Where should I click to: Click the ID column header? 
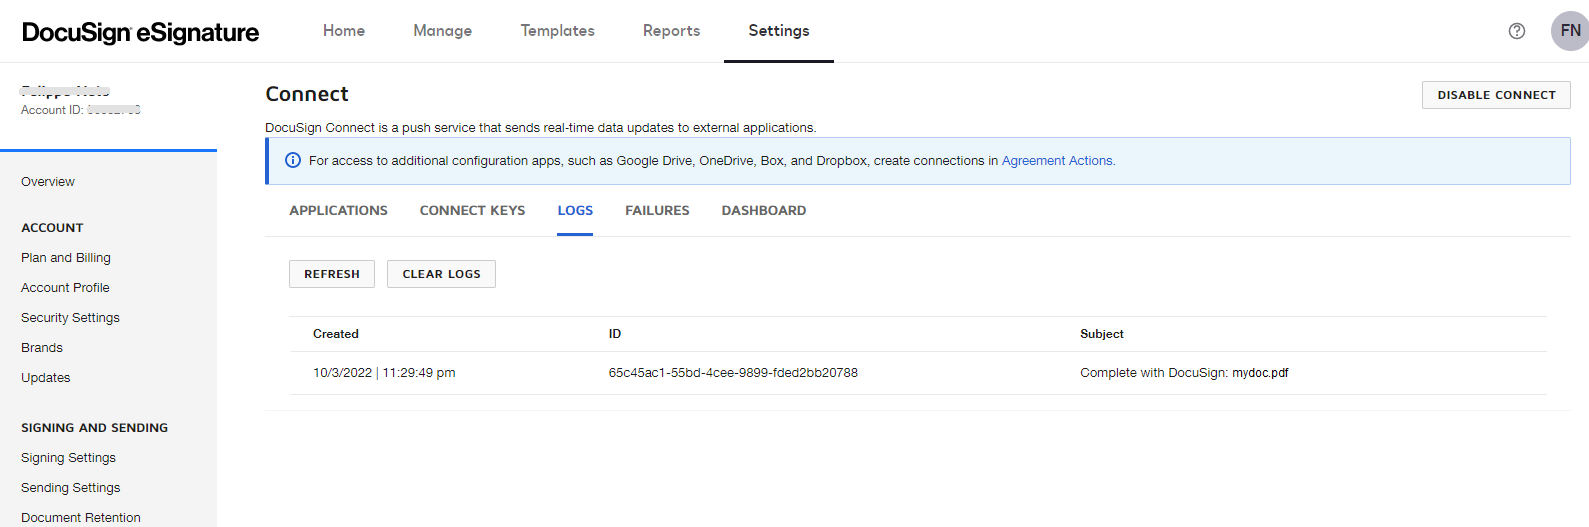tap(615, 334)
